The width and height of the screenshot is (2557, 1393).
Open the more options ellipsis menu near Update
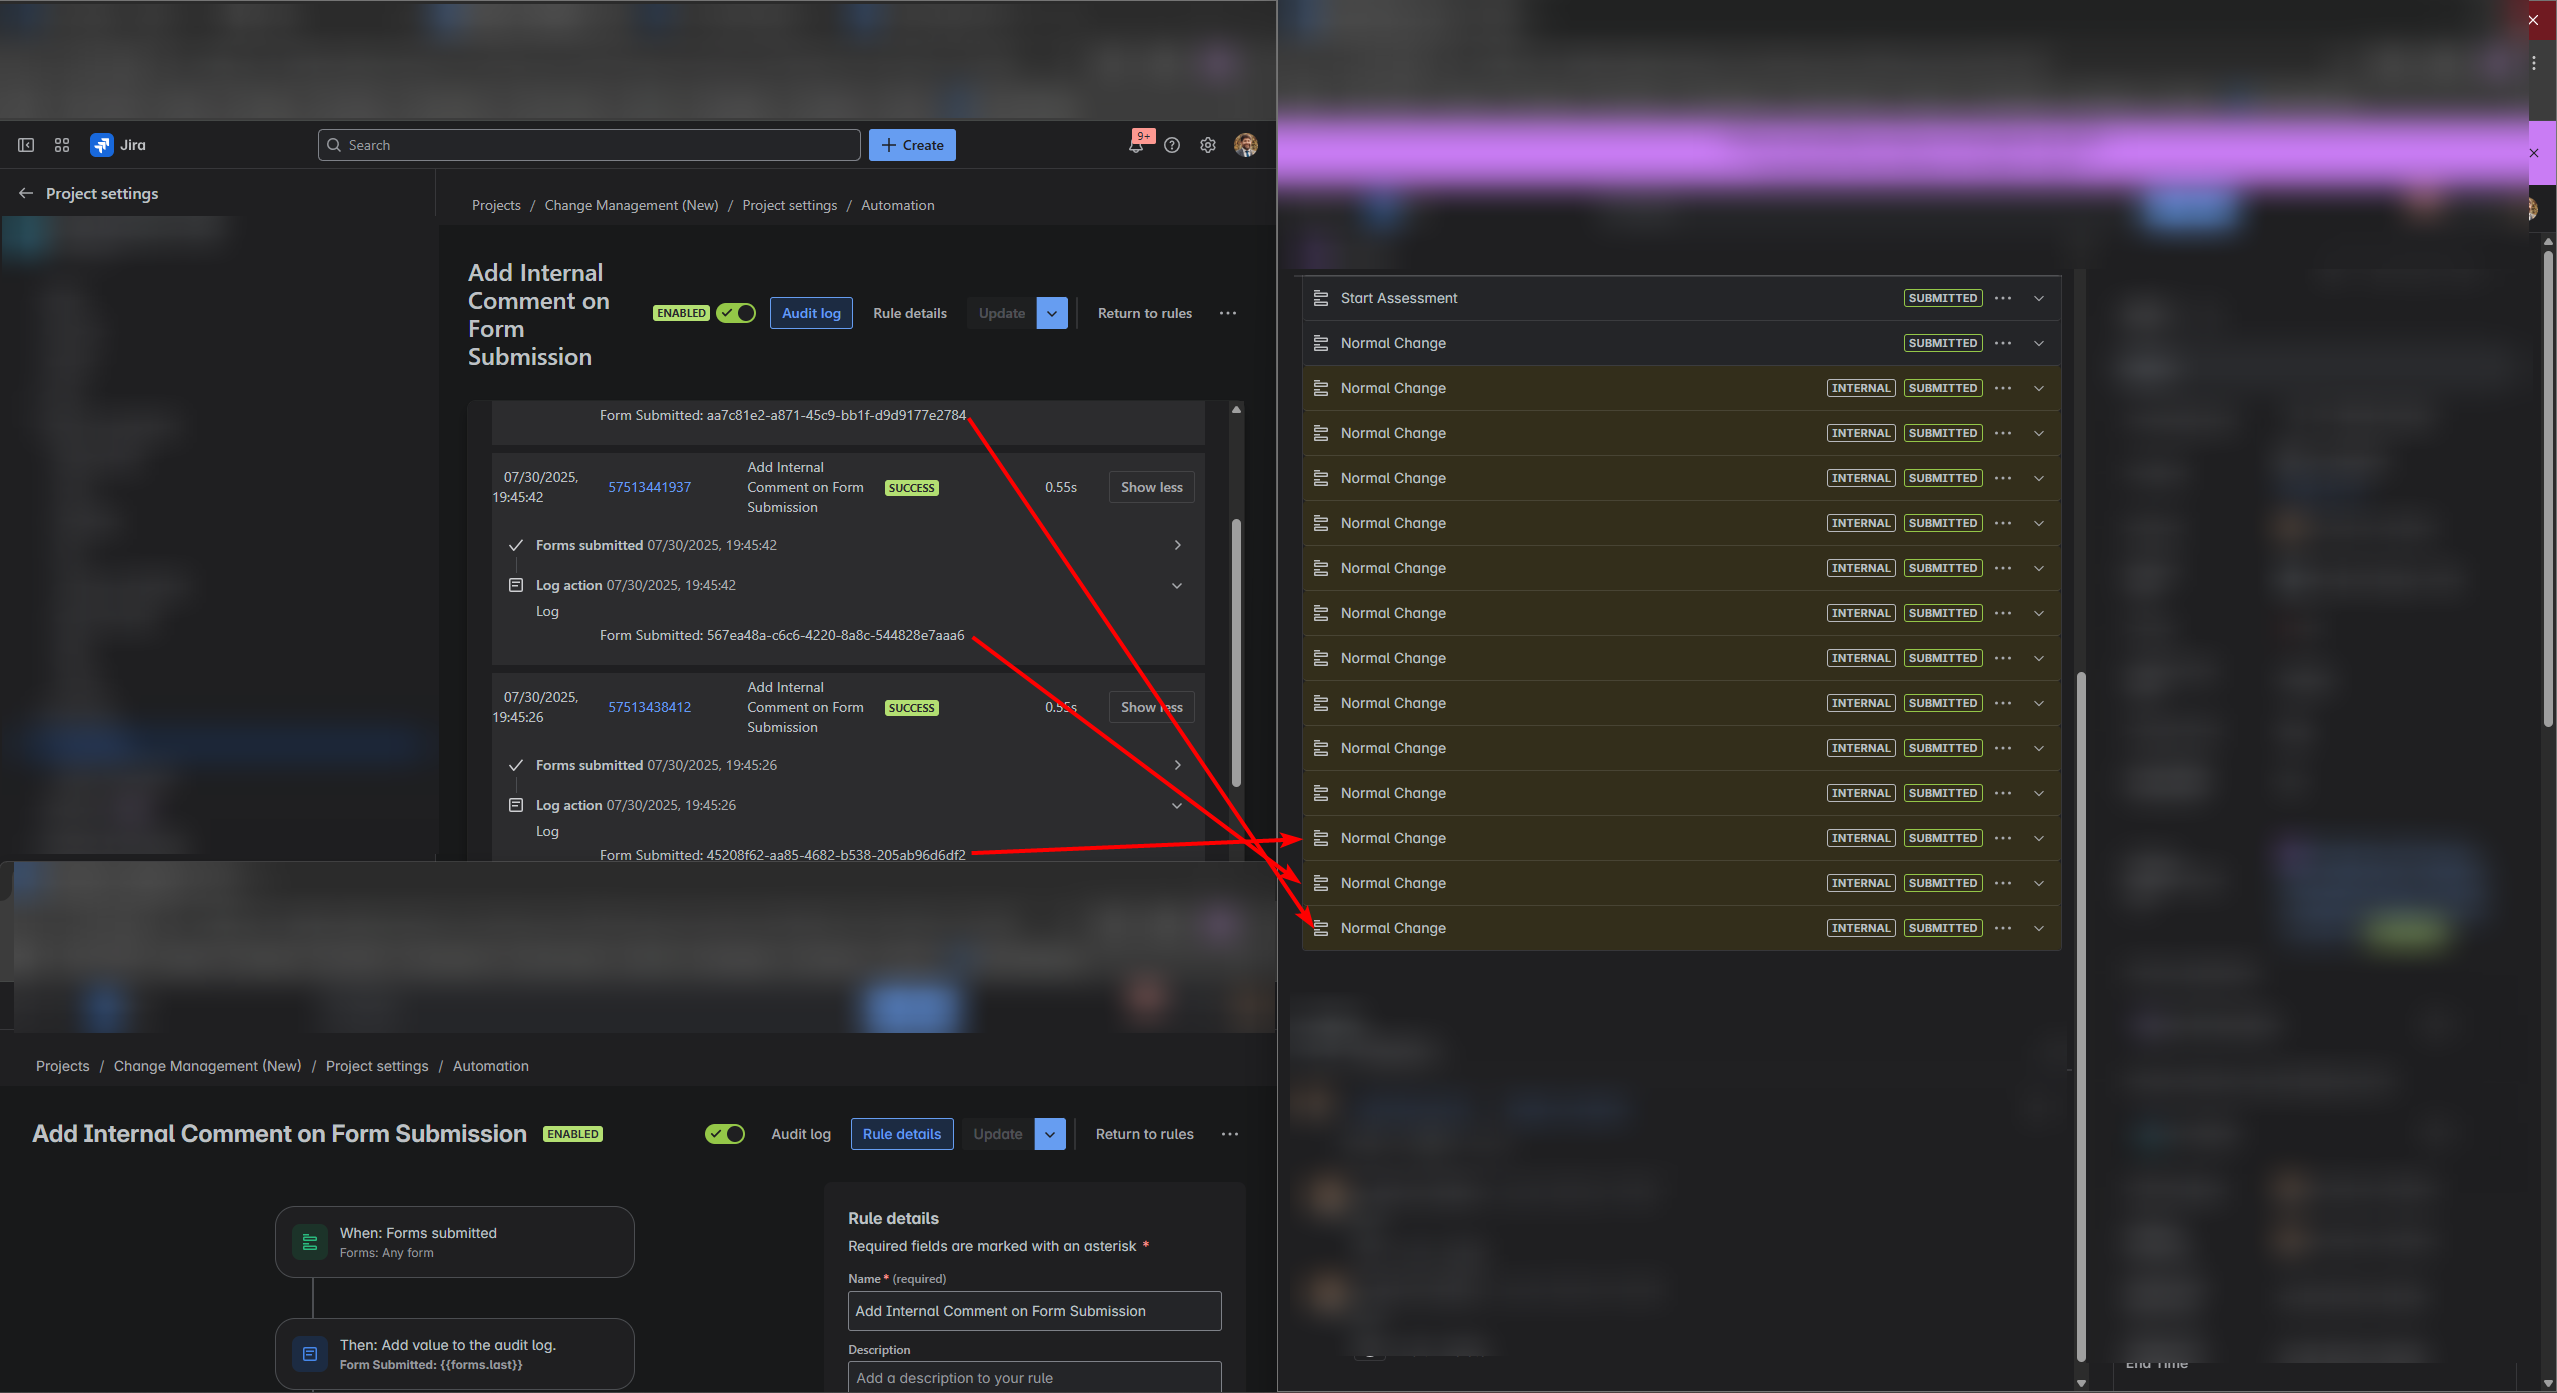(1228, 312)
